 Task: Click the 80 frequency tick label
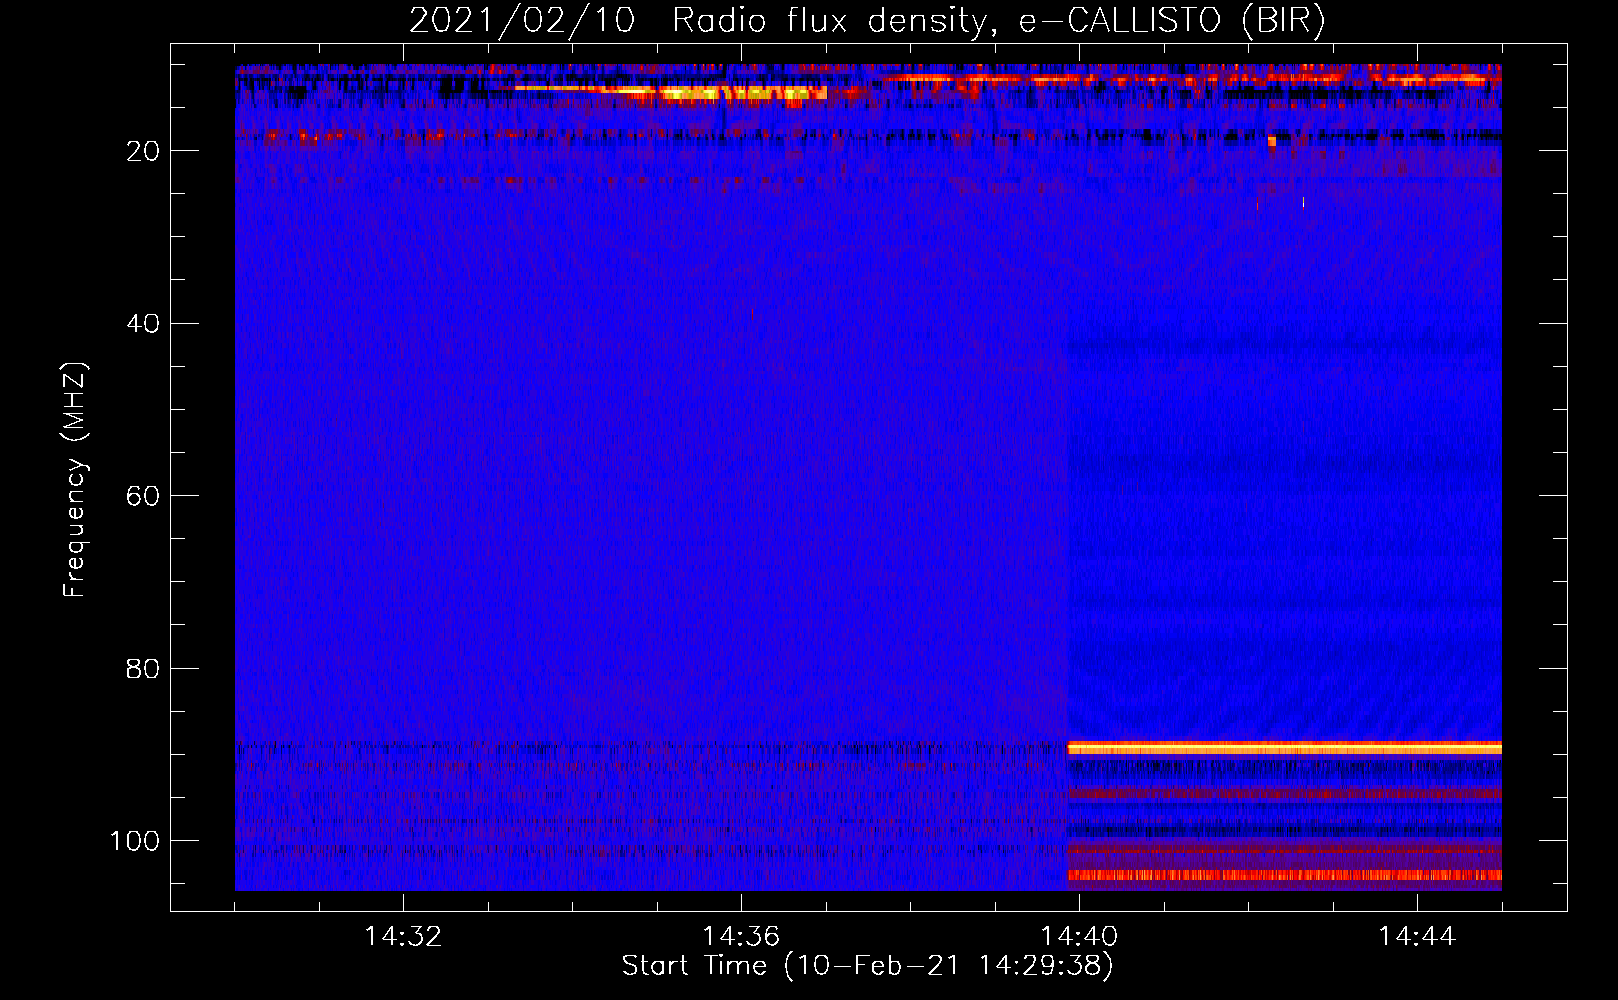(x=143, y=668)
